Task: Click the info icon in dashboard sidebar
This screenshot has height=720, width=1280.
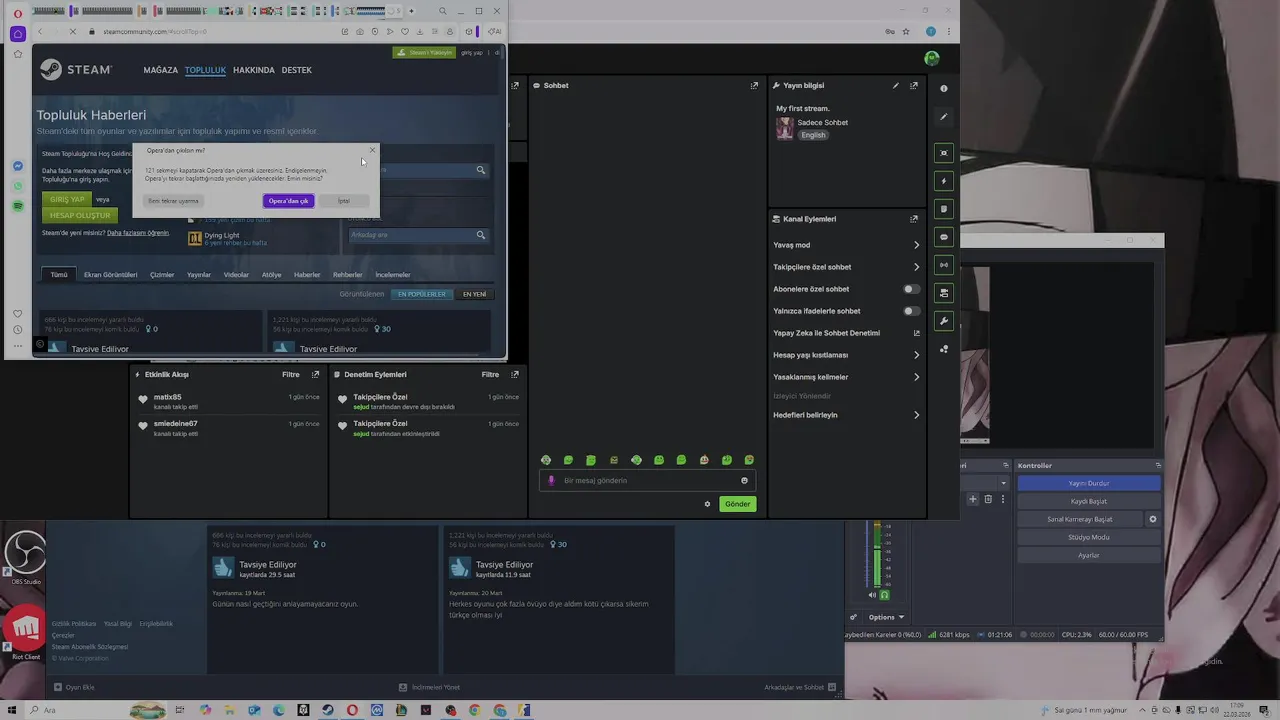Action: (944, 89)
